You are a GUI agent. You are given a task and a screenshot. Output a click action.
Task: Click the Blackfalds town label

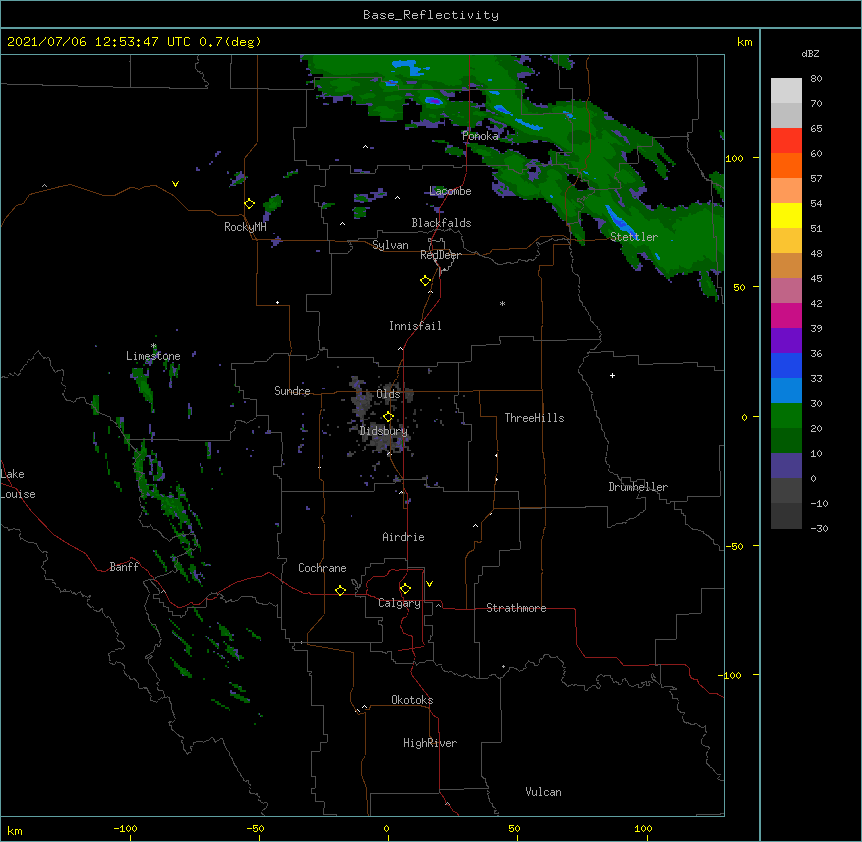click(x=441, y=223)
